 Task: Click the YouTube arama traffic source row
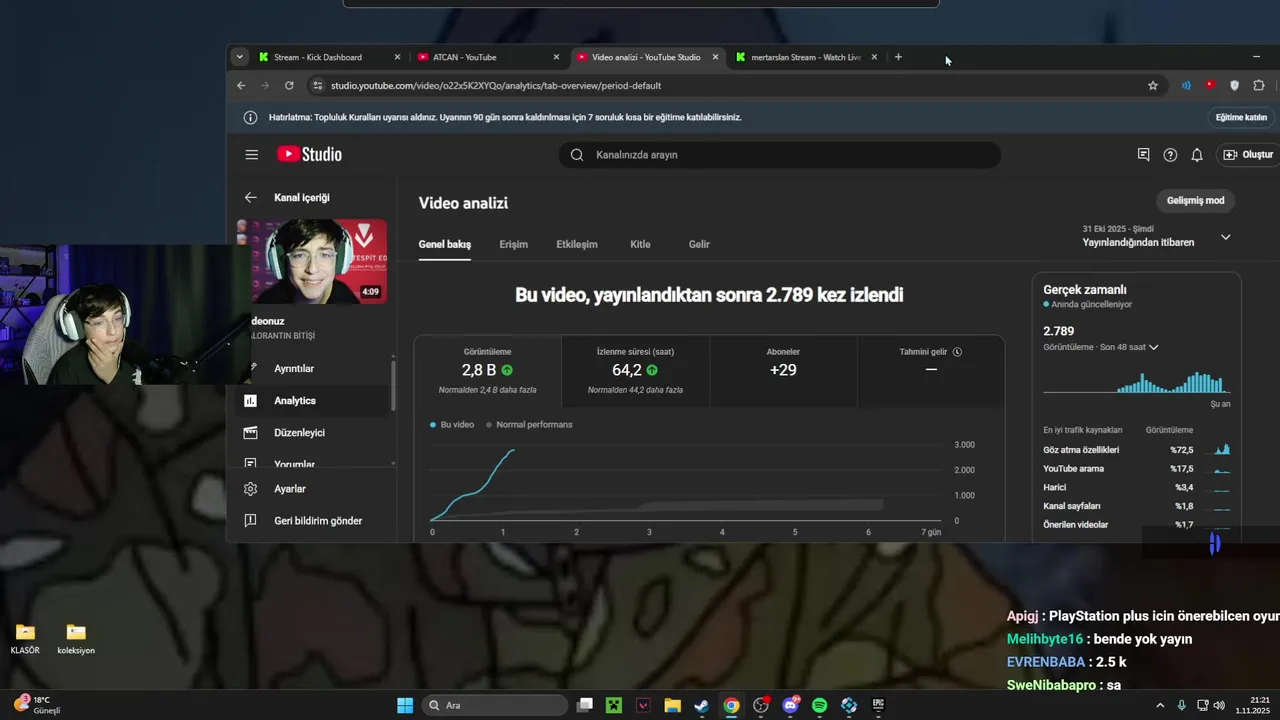click(1137, 469)
